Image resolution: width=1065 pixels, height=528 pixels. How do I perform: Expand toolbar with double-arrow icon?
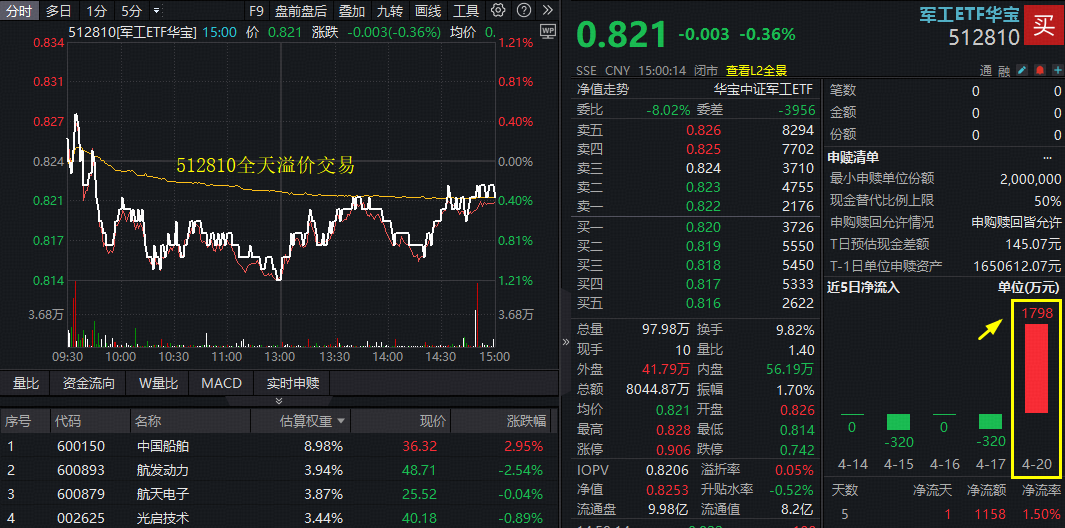pyautogui.click(x=546, y=11)
